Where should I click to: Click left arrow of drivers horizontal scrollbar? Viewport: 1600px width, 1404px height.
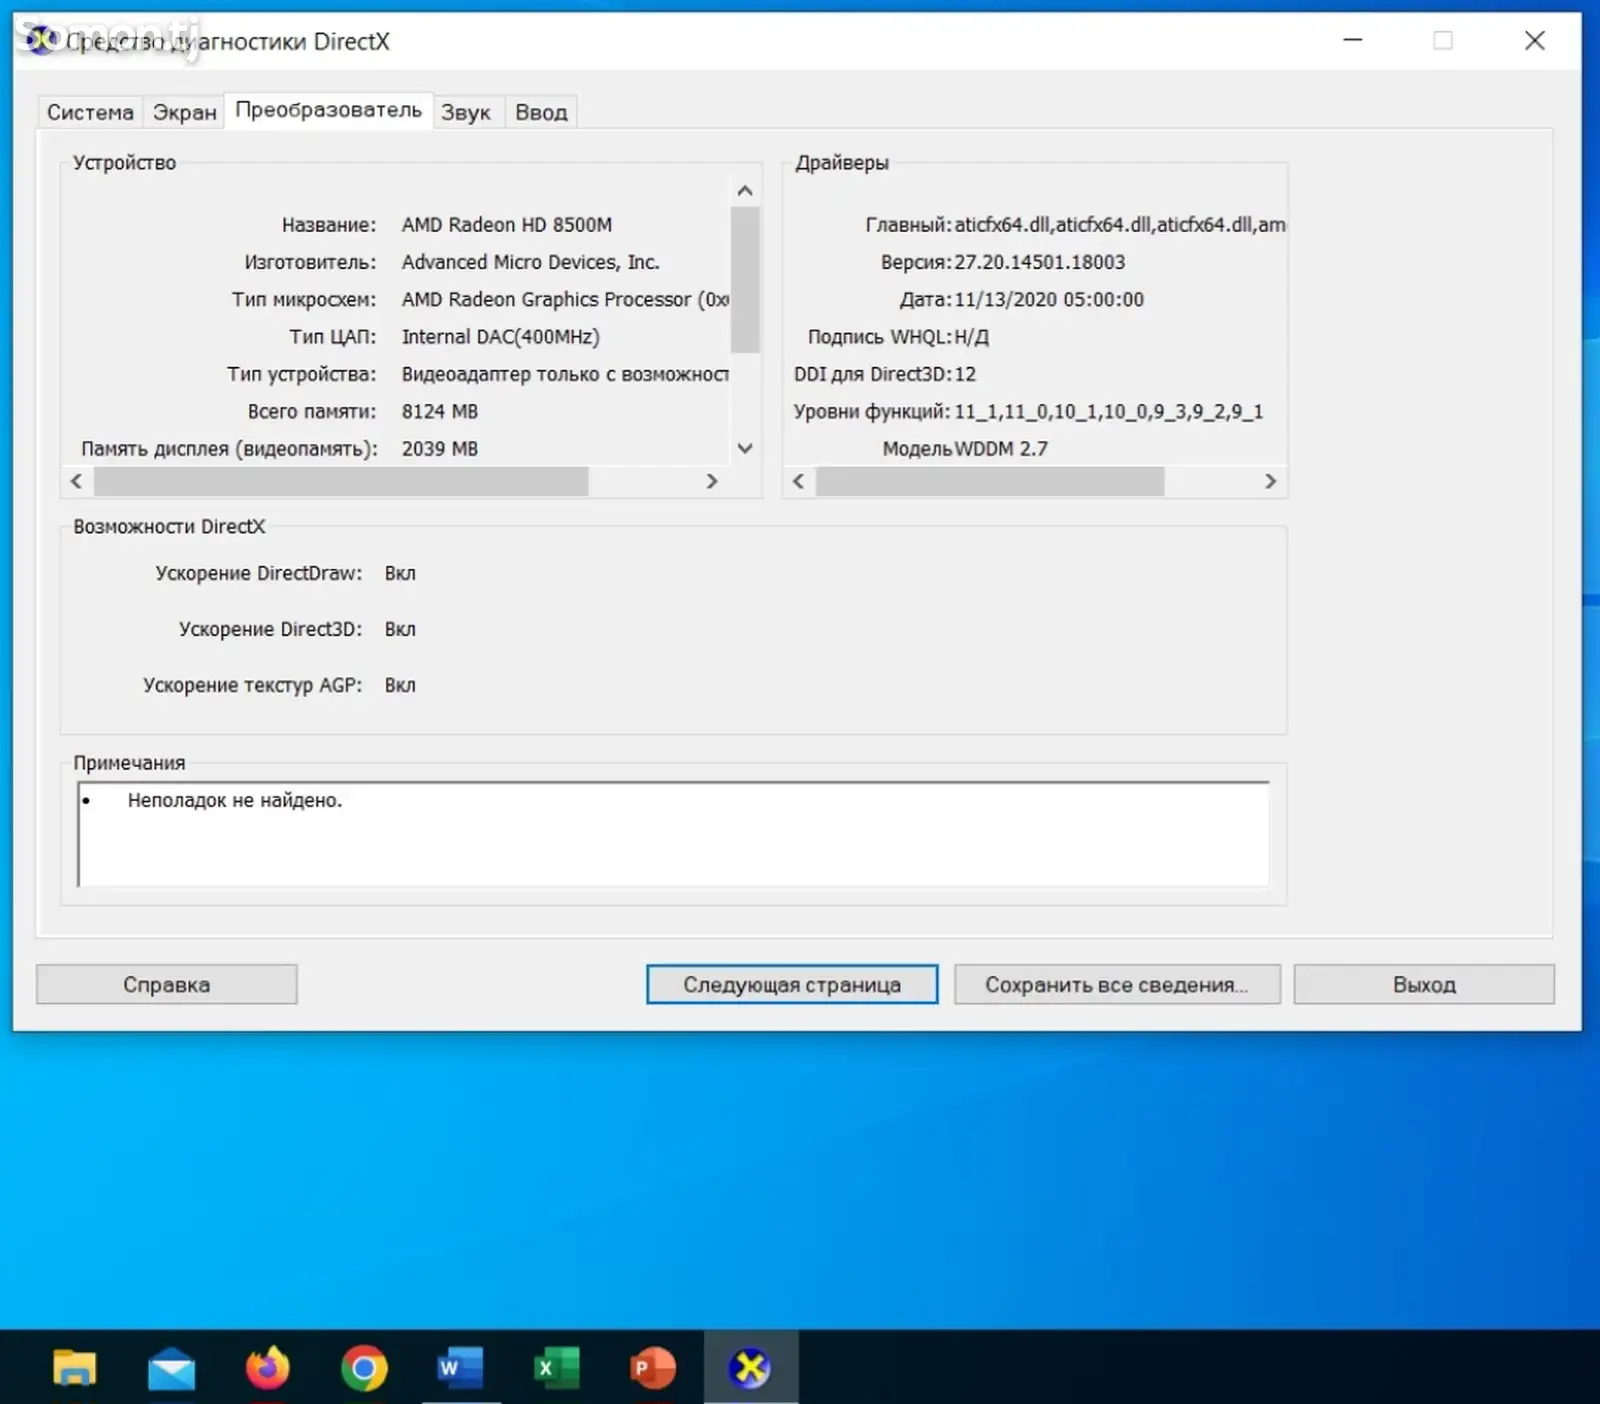click(798, 481)
